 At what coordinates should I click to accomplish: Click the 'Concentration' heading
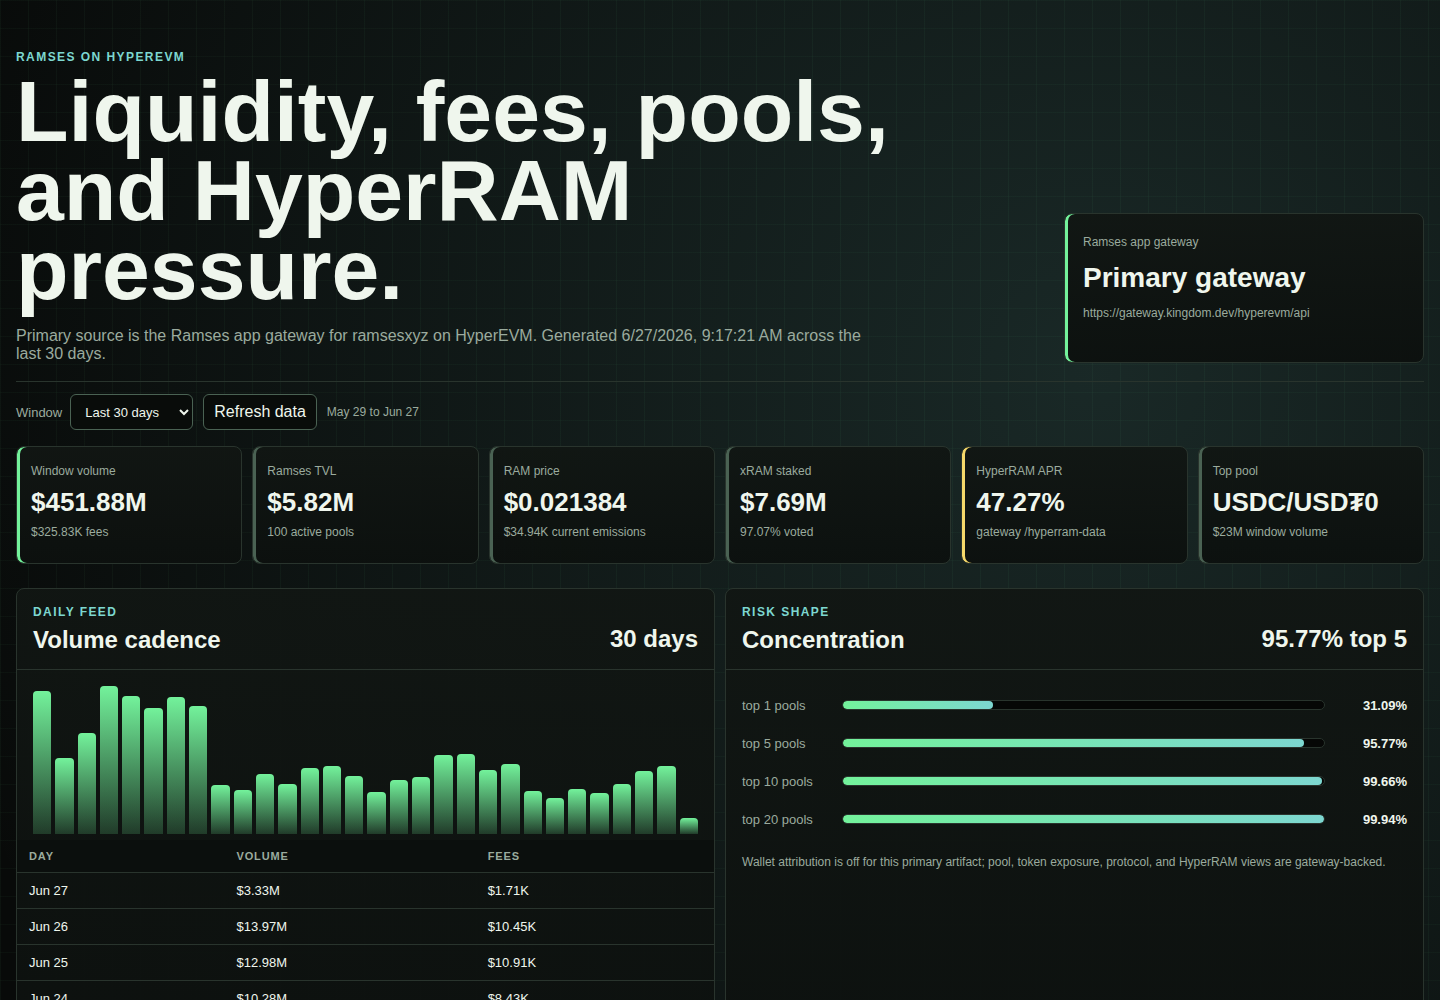pos(823,640)
